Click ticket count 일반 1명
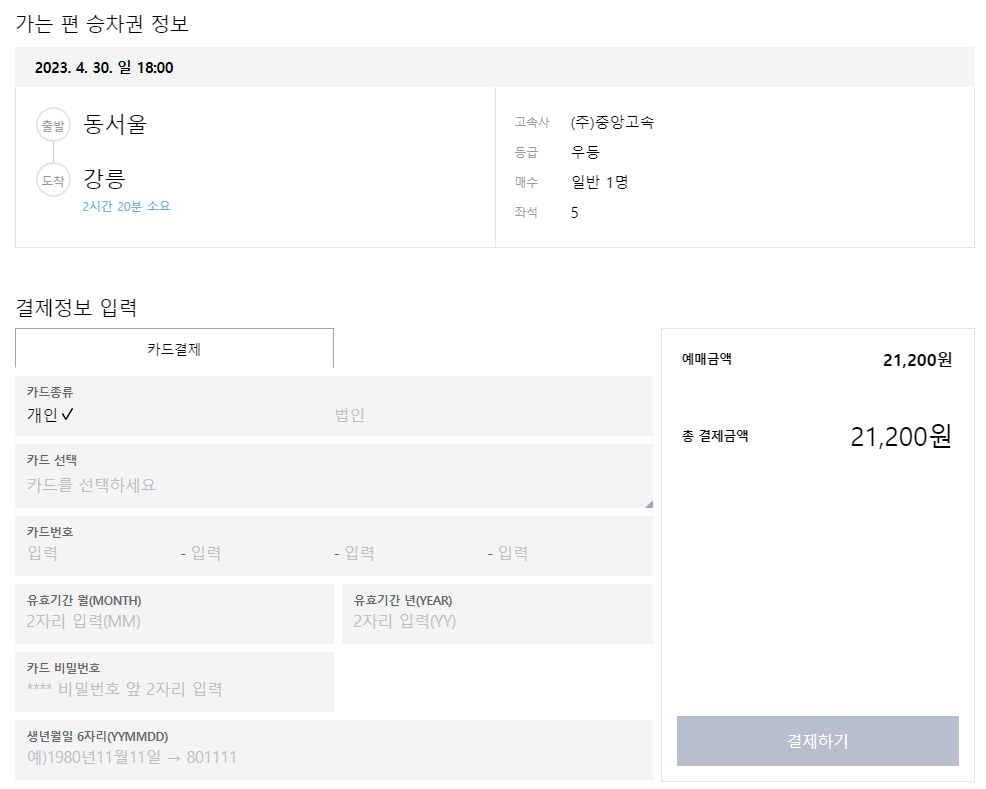 click(x=599, y=182)
